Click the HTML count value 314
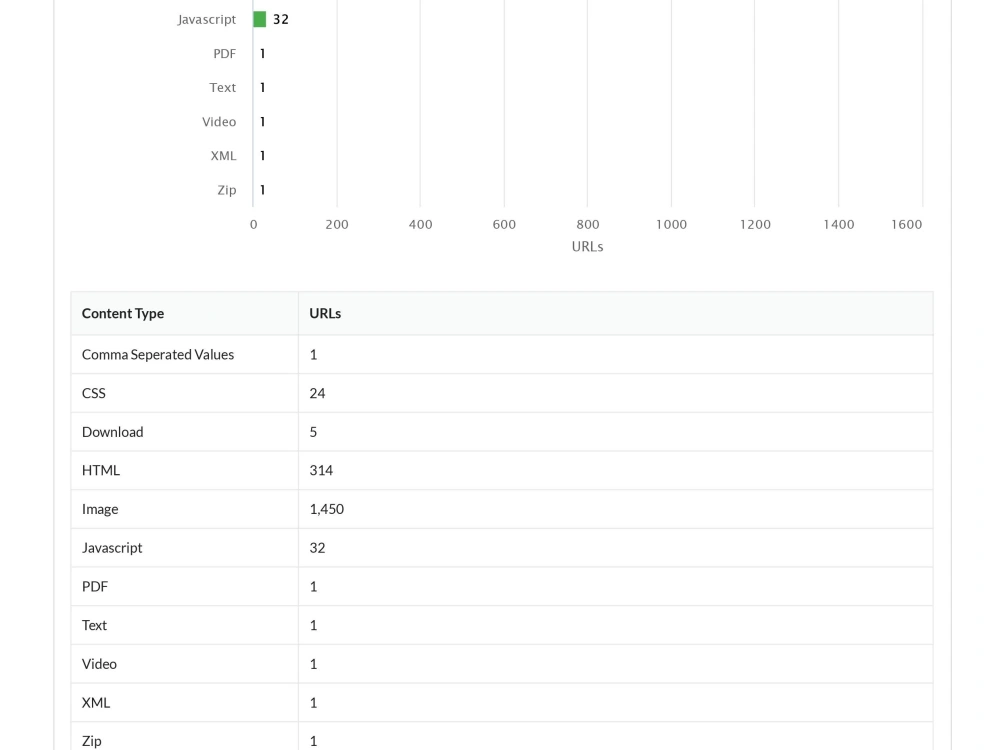 tap(321, 471)
